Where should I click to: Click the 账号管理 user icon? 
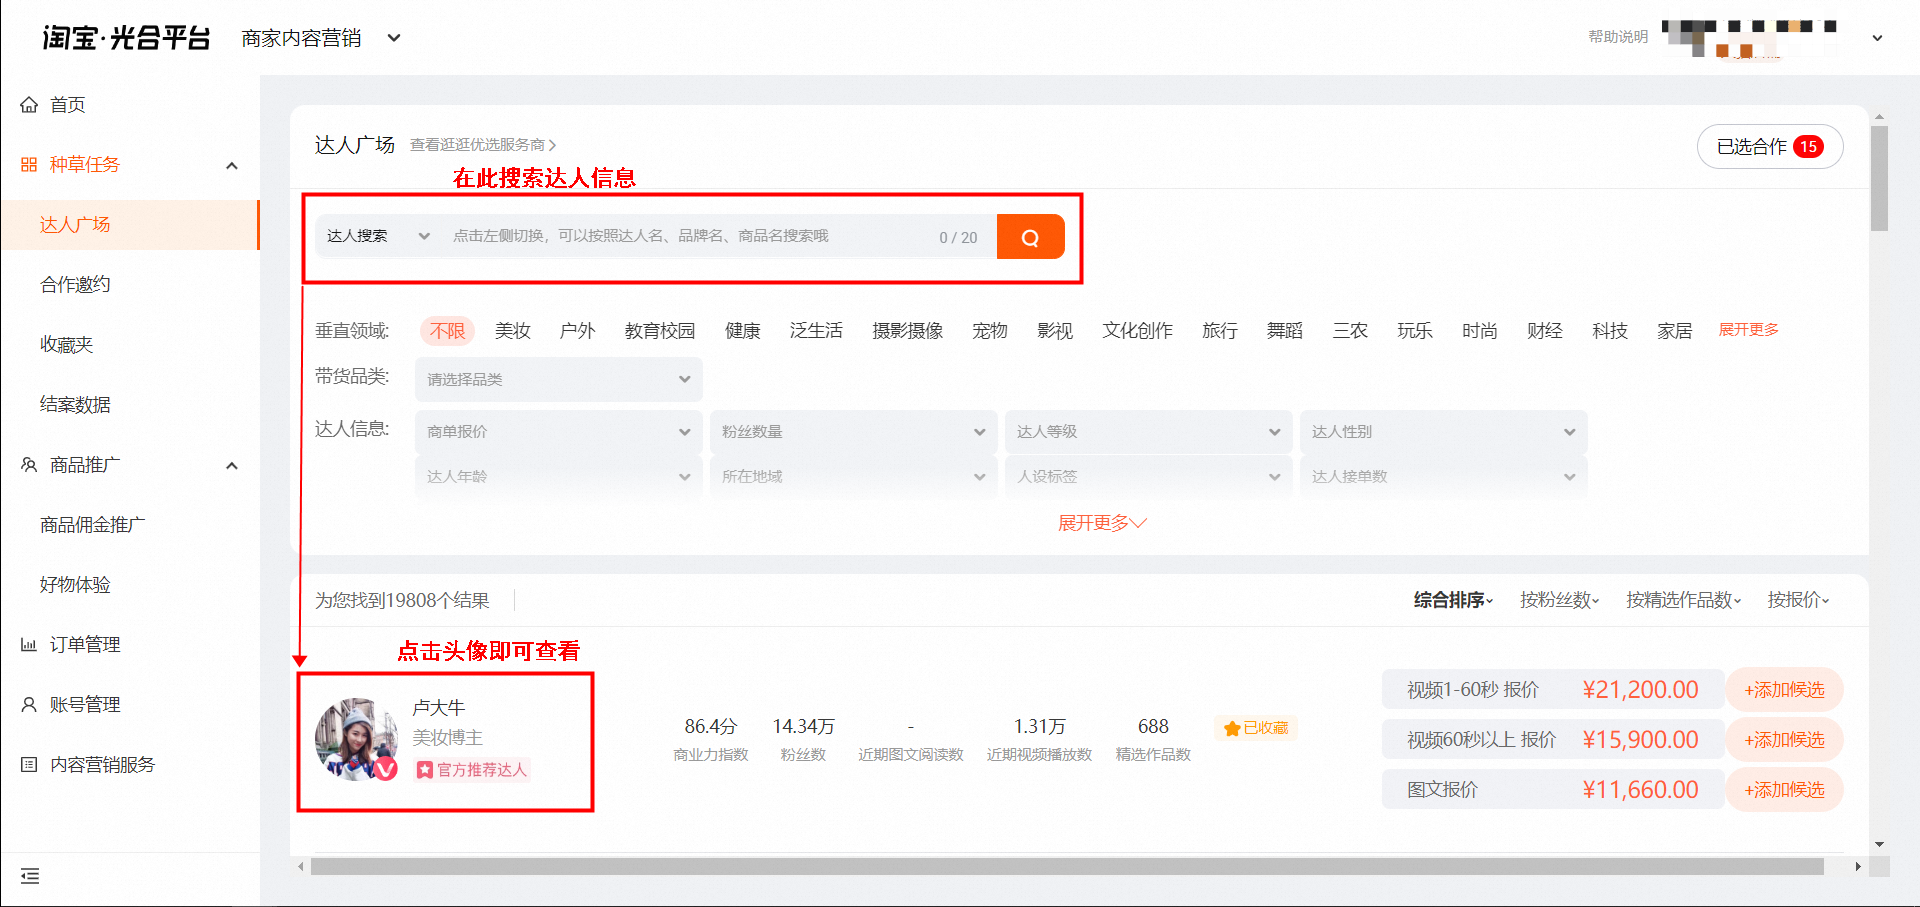pyautogui.click(x=29, y=705)
